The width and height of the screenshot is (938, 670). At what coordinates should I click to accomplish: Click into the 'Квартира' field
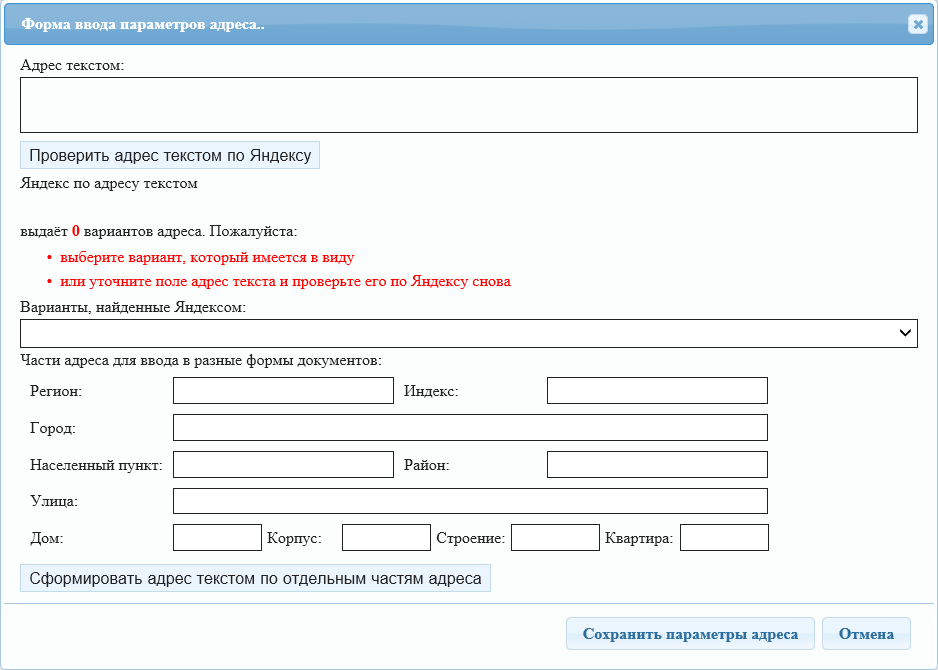click(724, 538)
